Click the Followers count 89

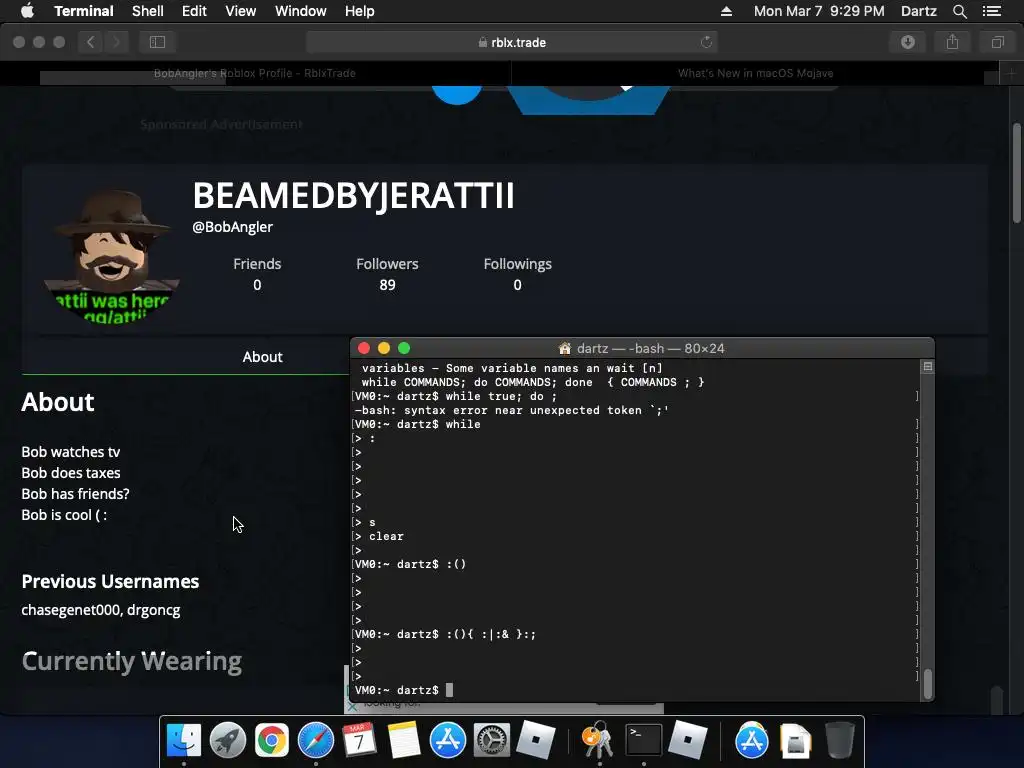[x=387, y=285]
